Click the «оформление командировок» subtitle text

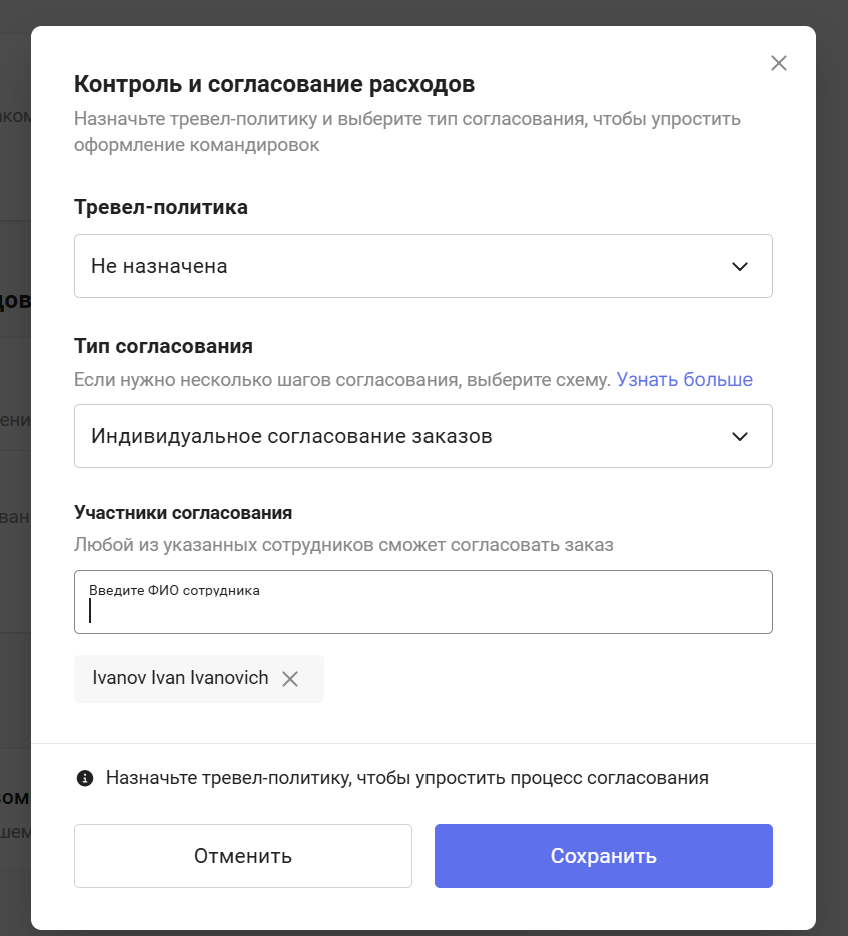pyautogui.click(x=196, y=145)
